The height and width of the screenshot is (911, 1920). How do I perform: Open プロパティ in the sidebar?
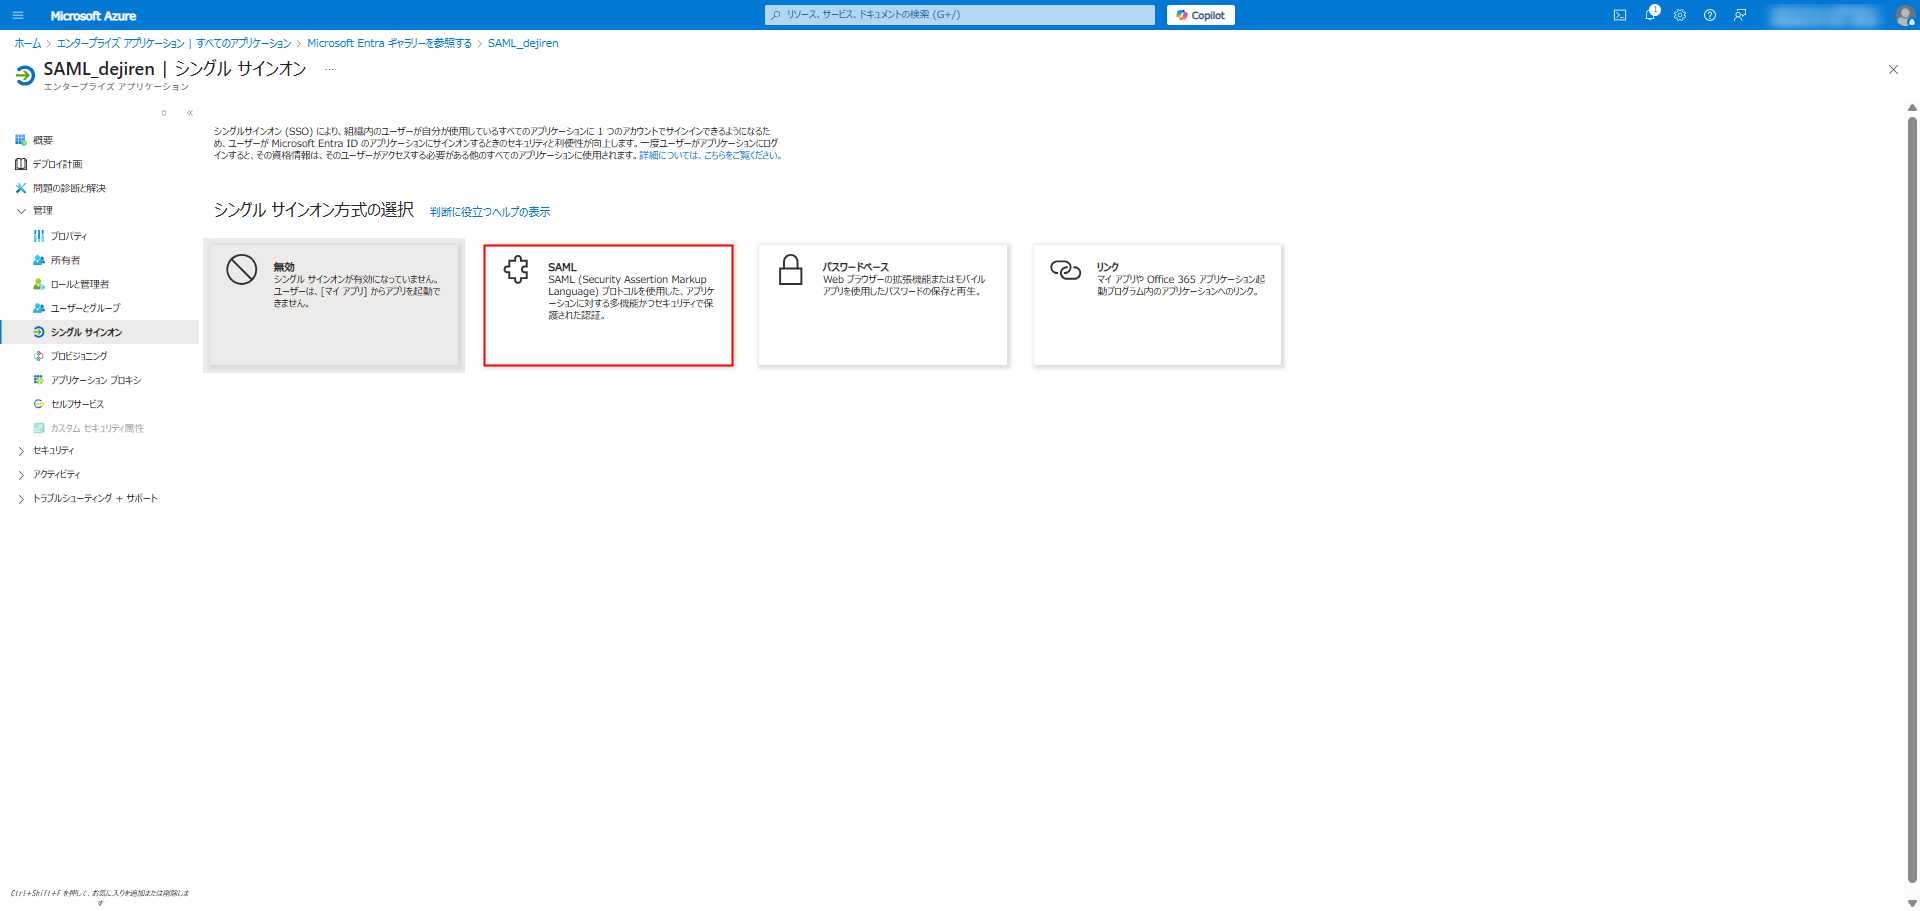click(x=69, y=236)
